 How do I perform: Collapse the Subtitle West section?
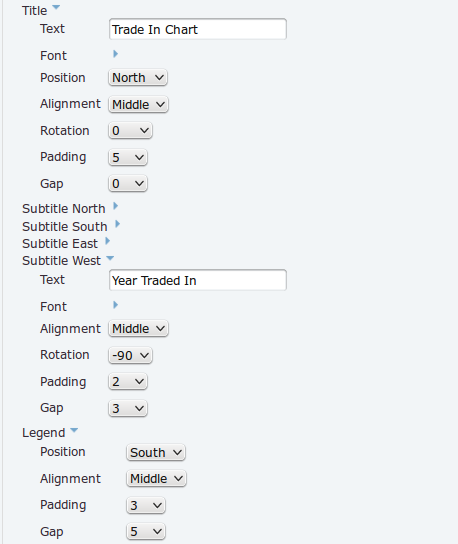[x=110, y=258]
